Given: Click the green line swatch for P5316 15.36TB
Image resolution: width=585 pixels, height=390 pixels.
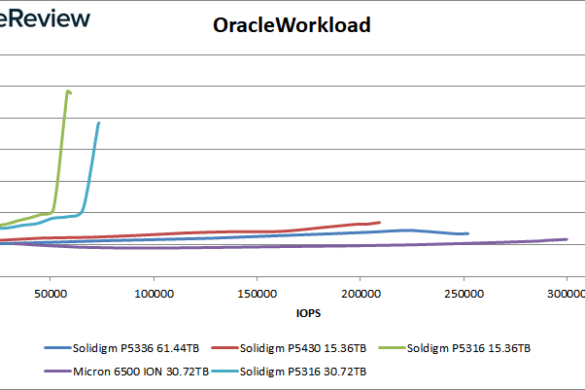Looking at the screenshot, I should pyautogui.click(x=392, y=348).
